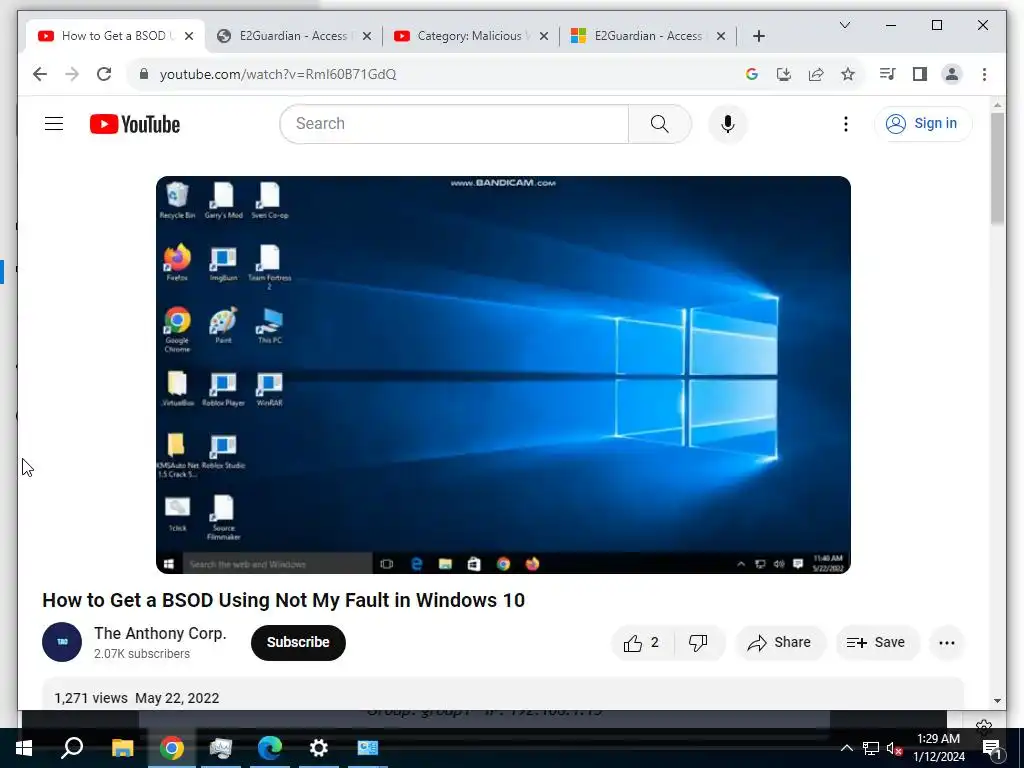
Task: Click the install app icon in address bar
Action: coord(784,74)
